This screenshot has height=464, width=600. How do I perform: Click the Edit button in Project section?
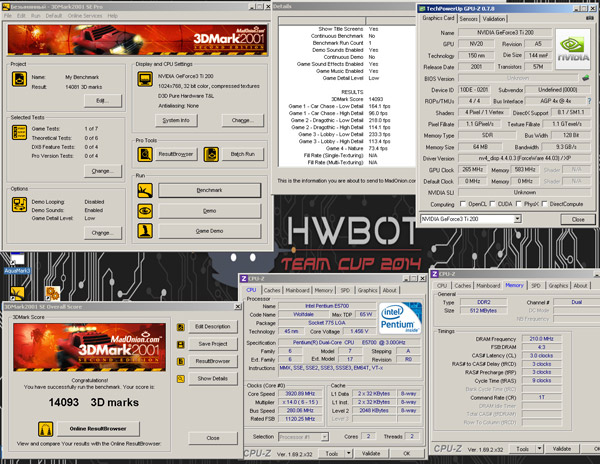103,101
